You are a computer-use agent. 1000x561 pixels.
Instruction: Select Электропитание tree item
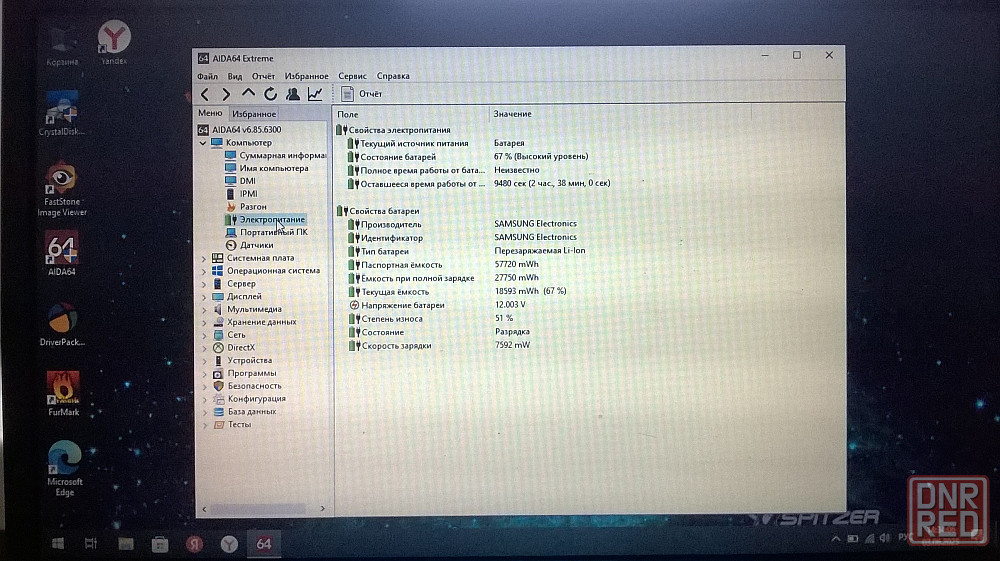265,219
